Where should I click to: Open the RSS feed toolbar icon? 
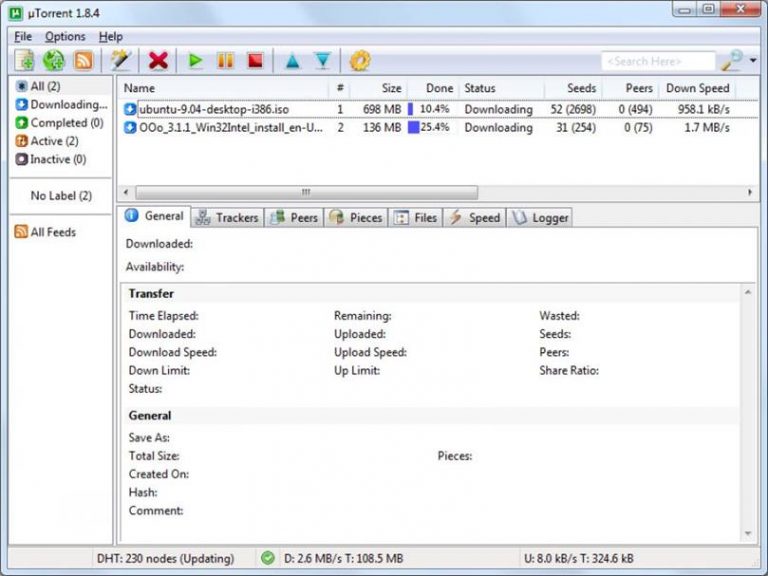coord(83,61)
